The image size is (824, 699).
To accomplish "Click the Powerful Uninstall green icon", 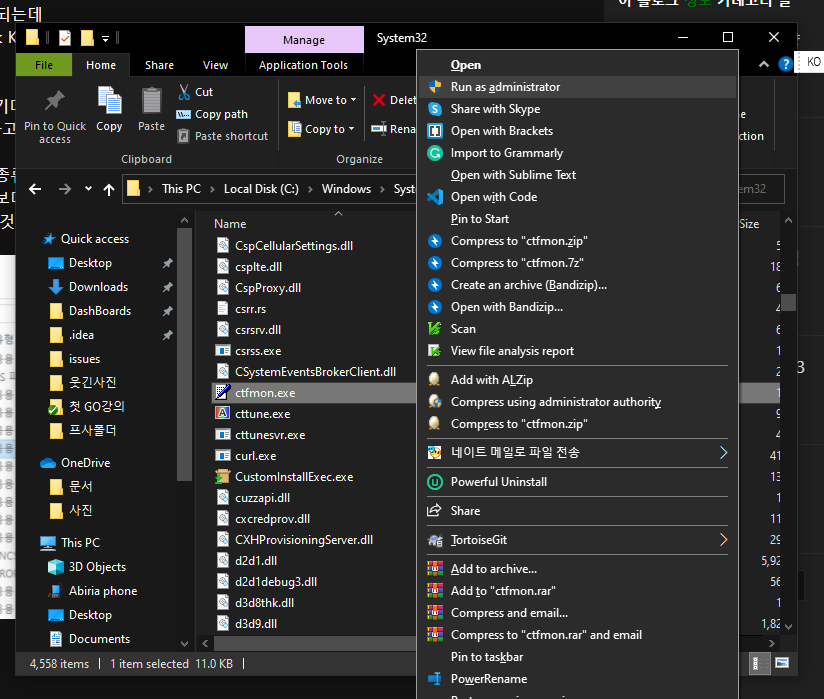I will 435,482.
